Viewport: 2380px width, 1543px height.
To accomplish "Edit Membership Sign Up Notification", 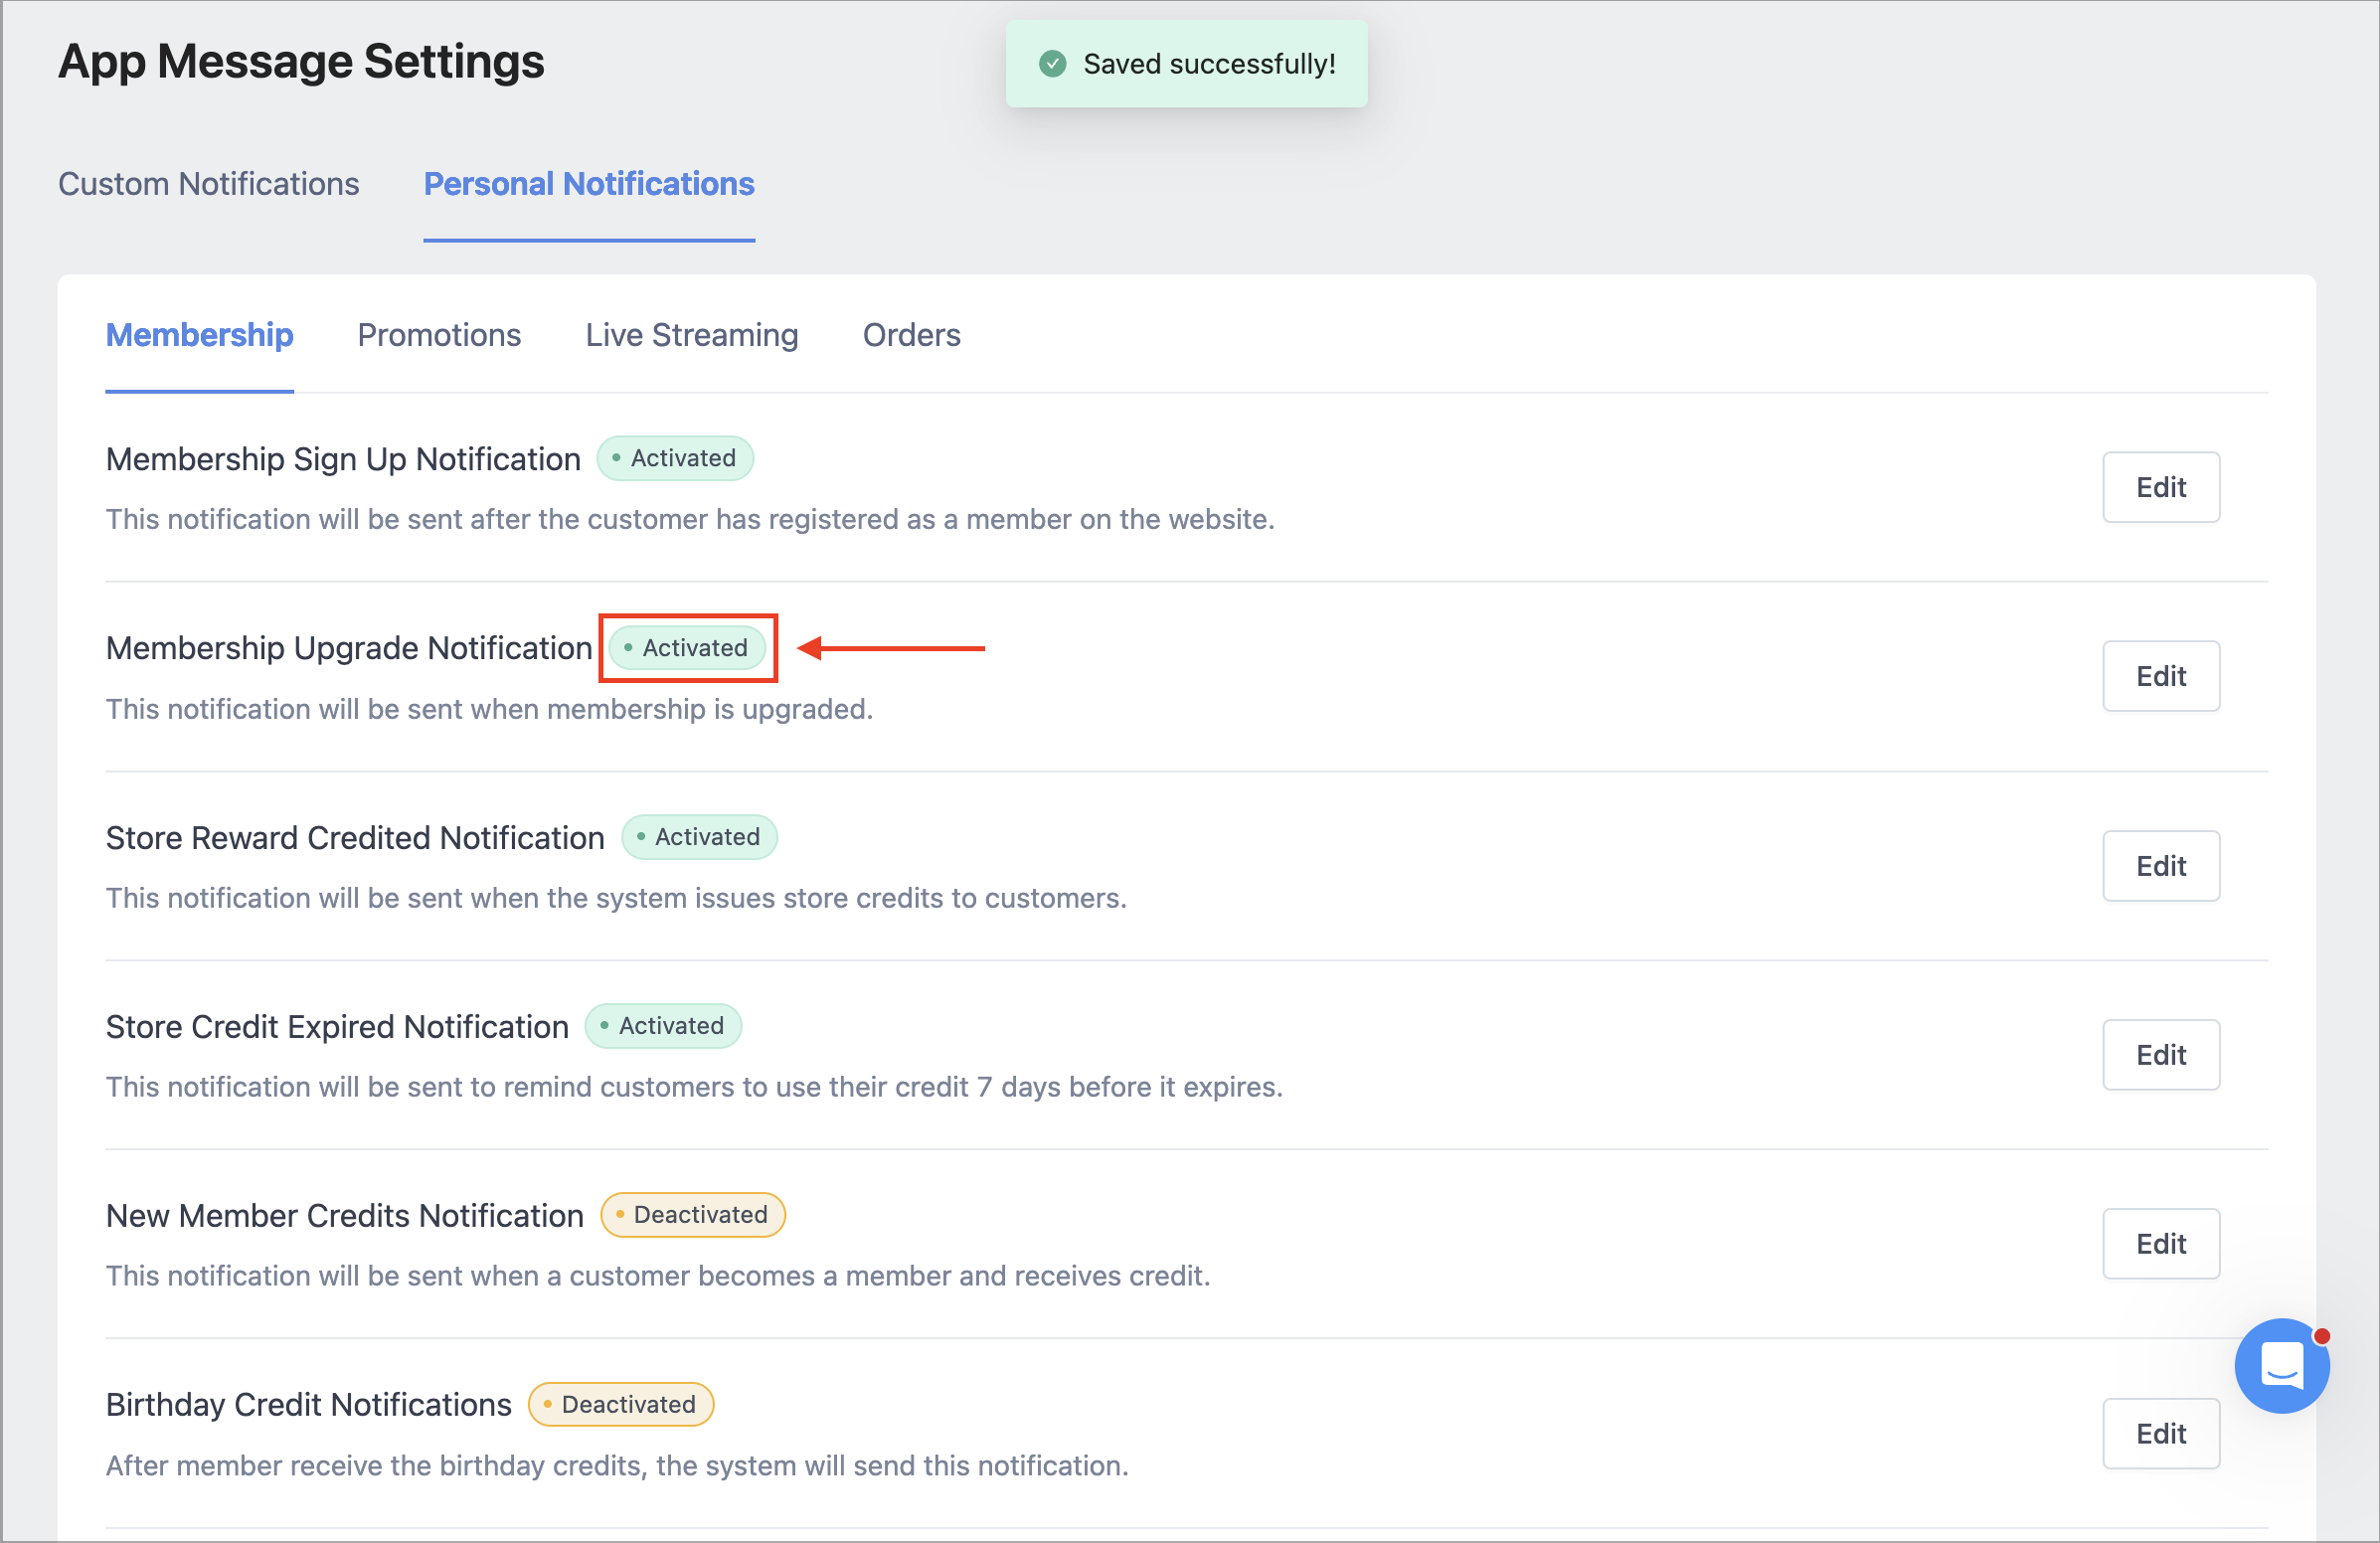I will pos(2161,487).
